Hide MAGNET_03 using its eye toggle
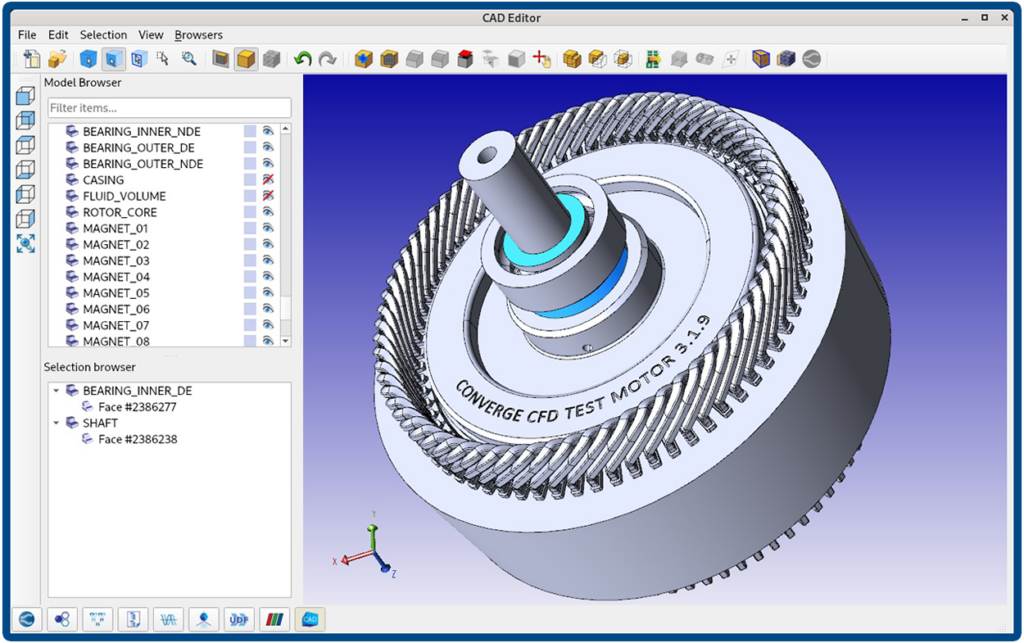This screenshot has height=643, width=1024. click(266, 260)
